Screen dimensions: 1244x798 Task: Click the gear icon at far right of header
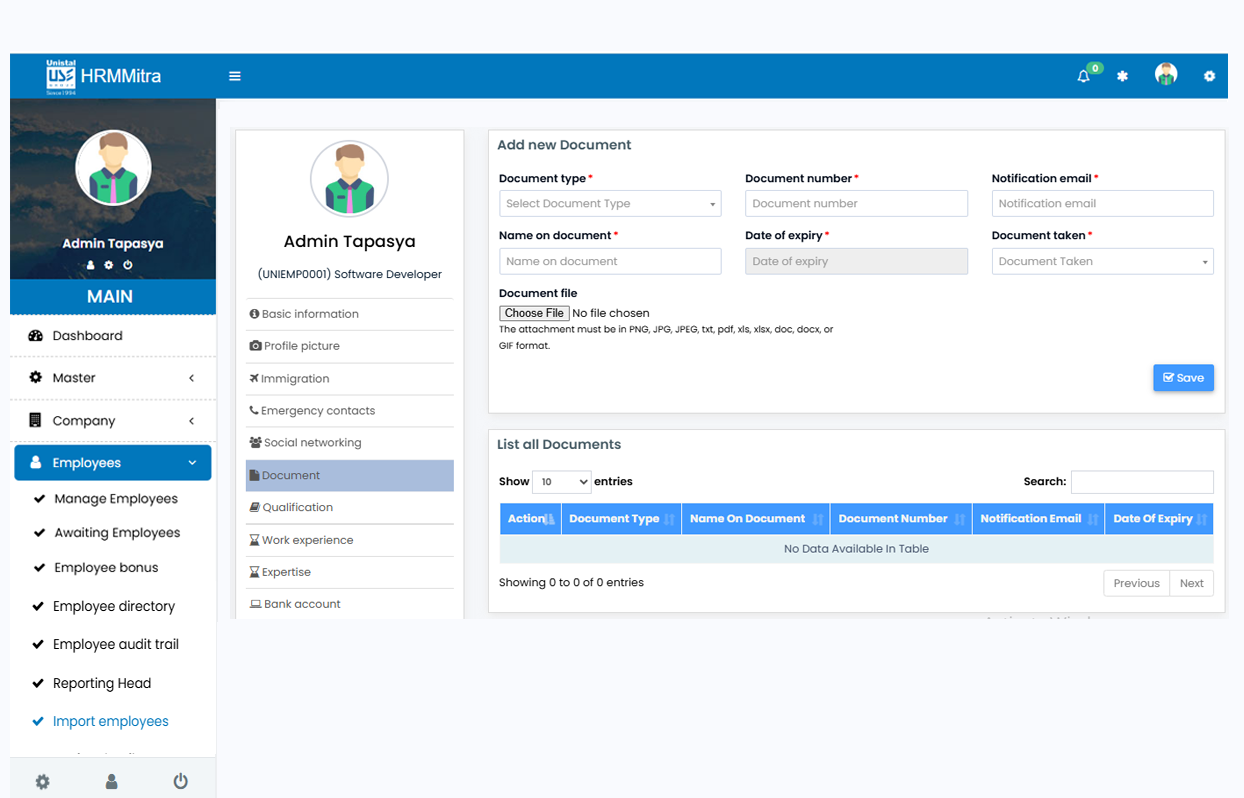click(x=1209, y=76)
